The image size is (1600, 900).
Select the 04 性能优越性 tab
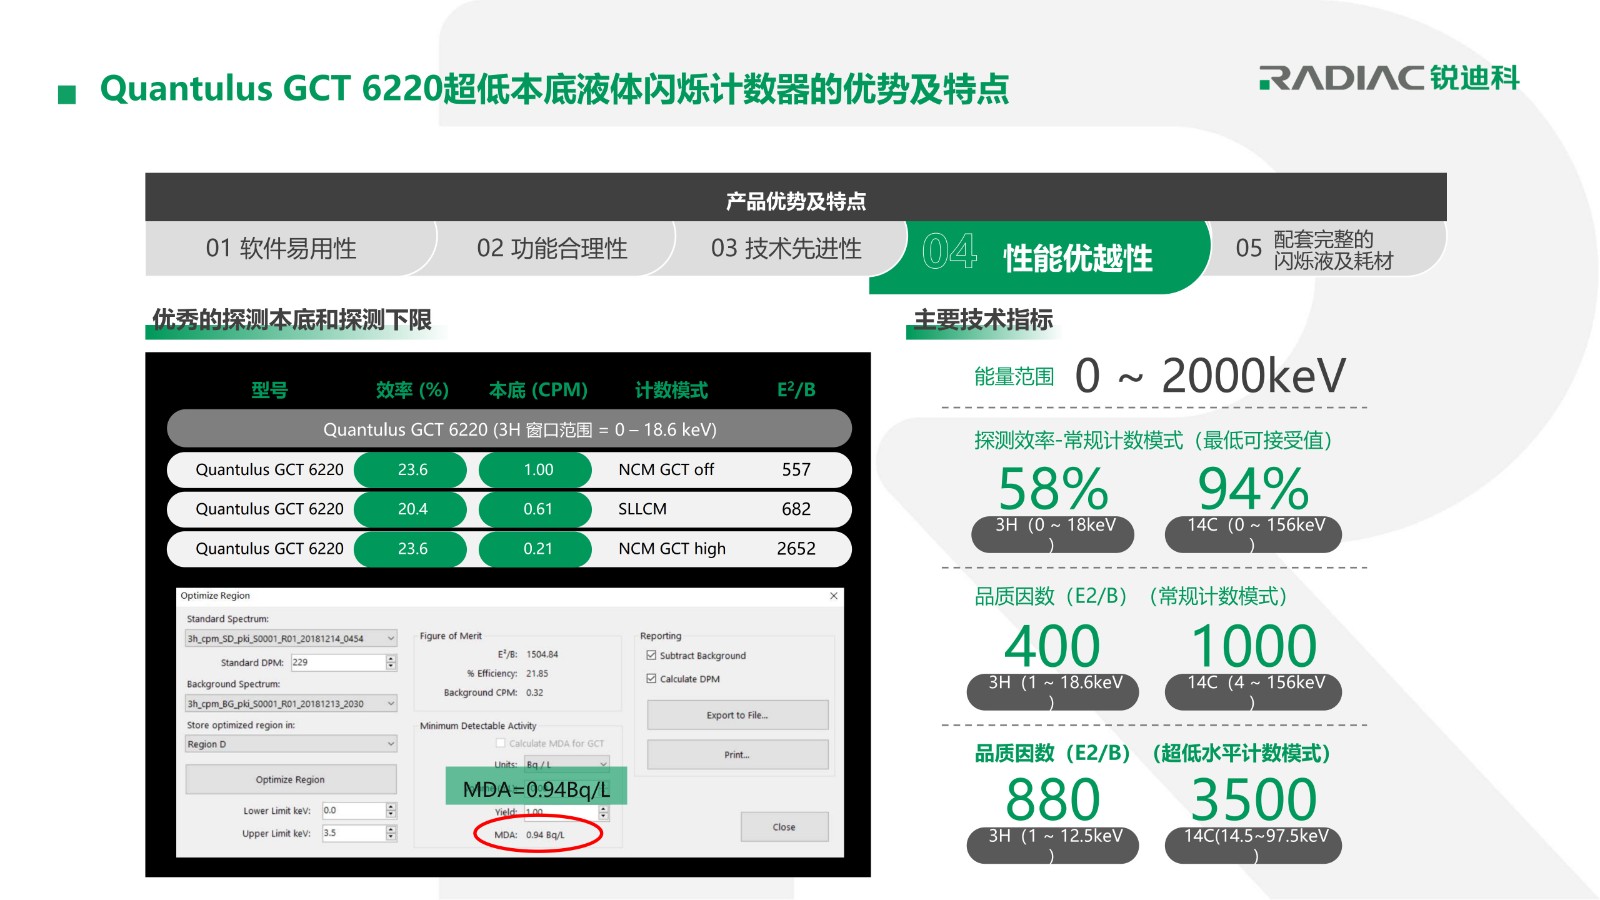pyautogui.click(x=1038, y=257)
